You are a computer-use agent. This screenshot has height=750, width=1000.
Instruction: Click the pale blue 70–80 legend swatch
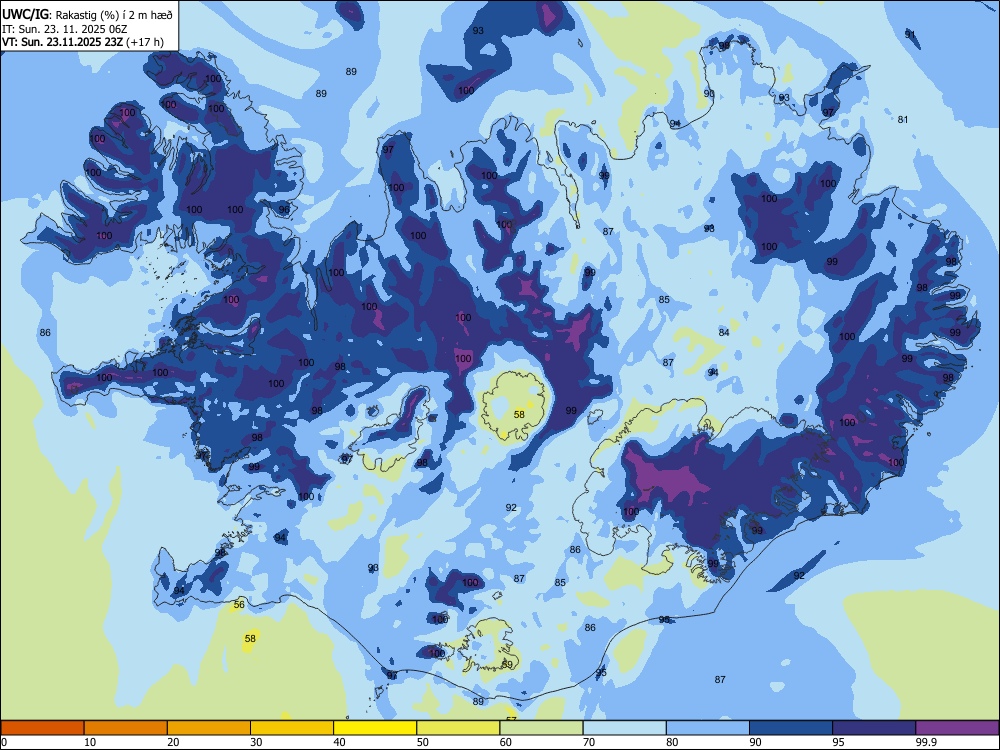point(624,728)
